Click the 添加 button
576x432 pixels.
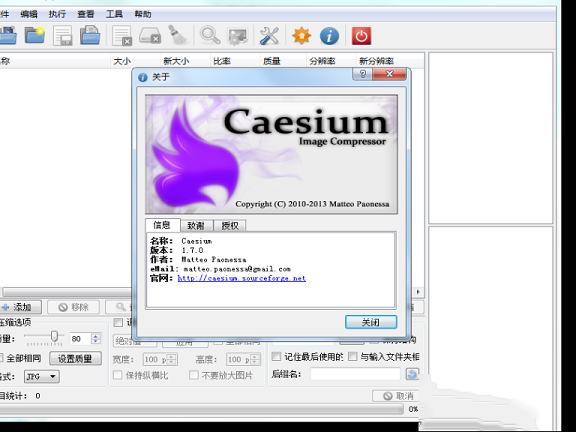click(21, 307)
